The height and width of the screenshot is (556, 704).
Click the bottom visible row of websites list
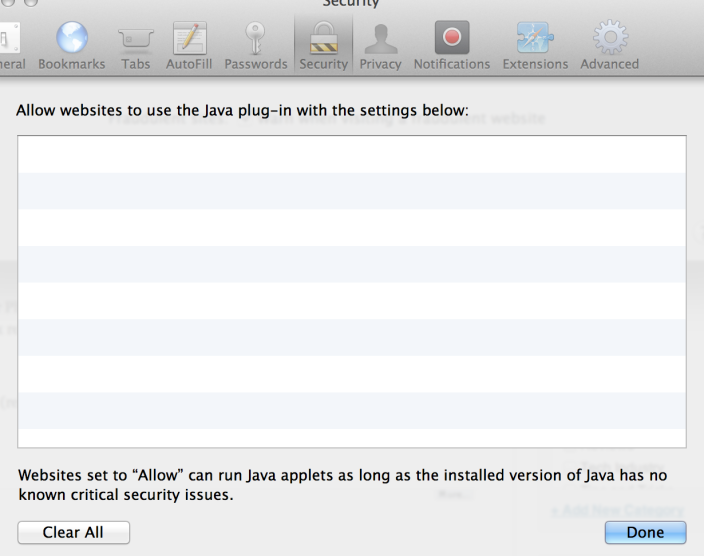click(352, 438)
